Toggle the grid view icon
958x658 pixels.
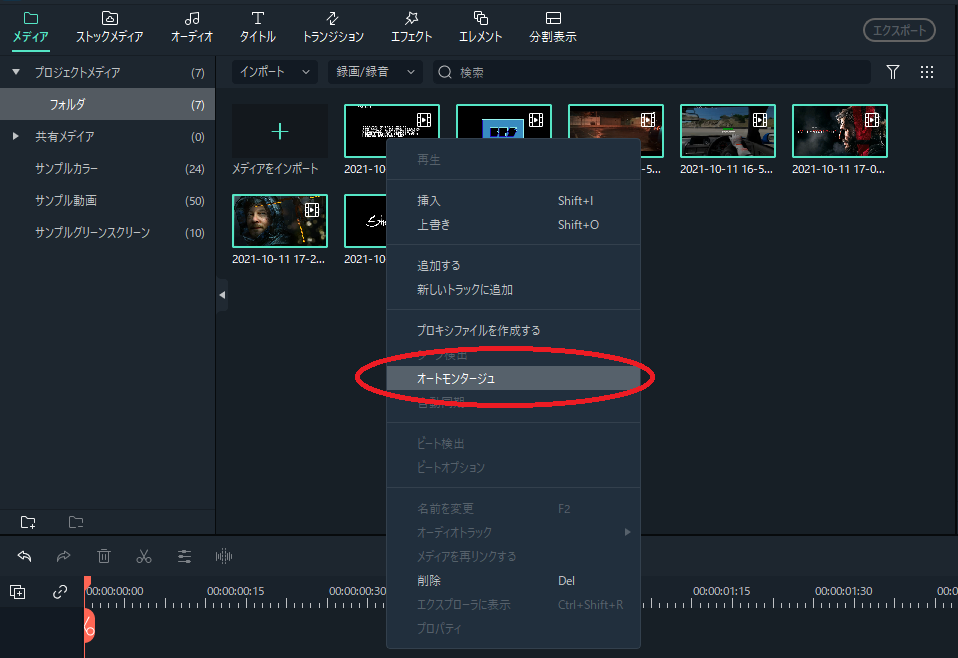(x=927, y=72)
